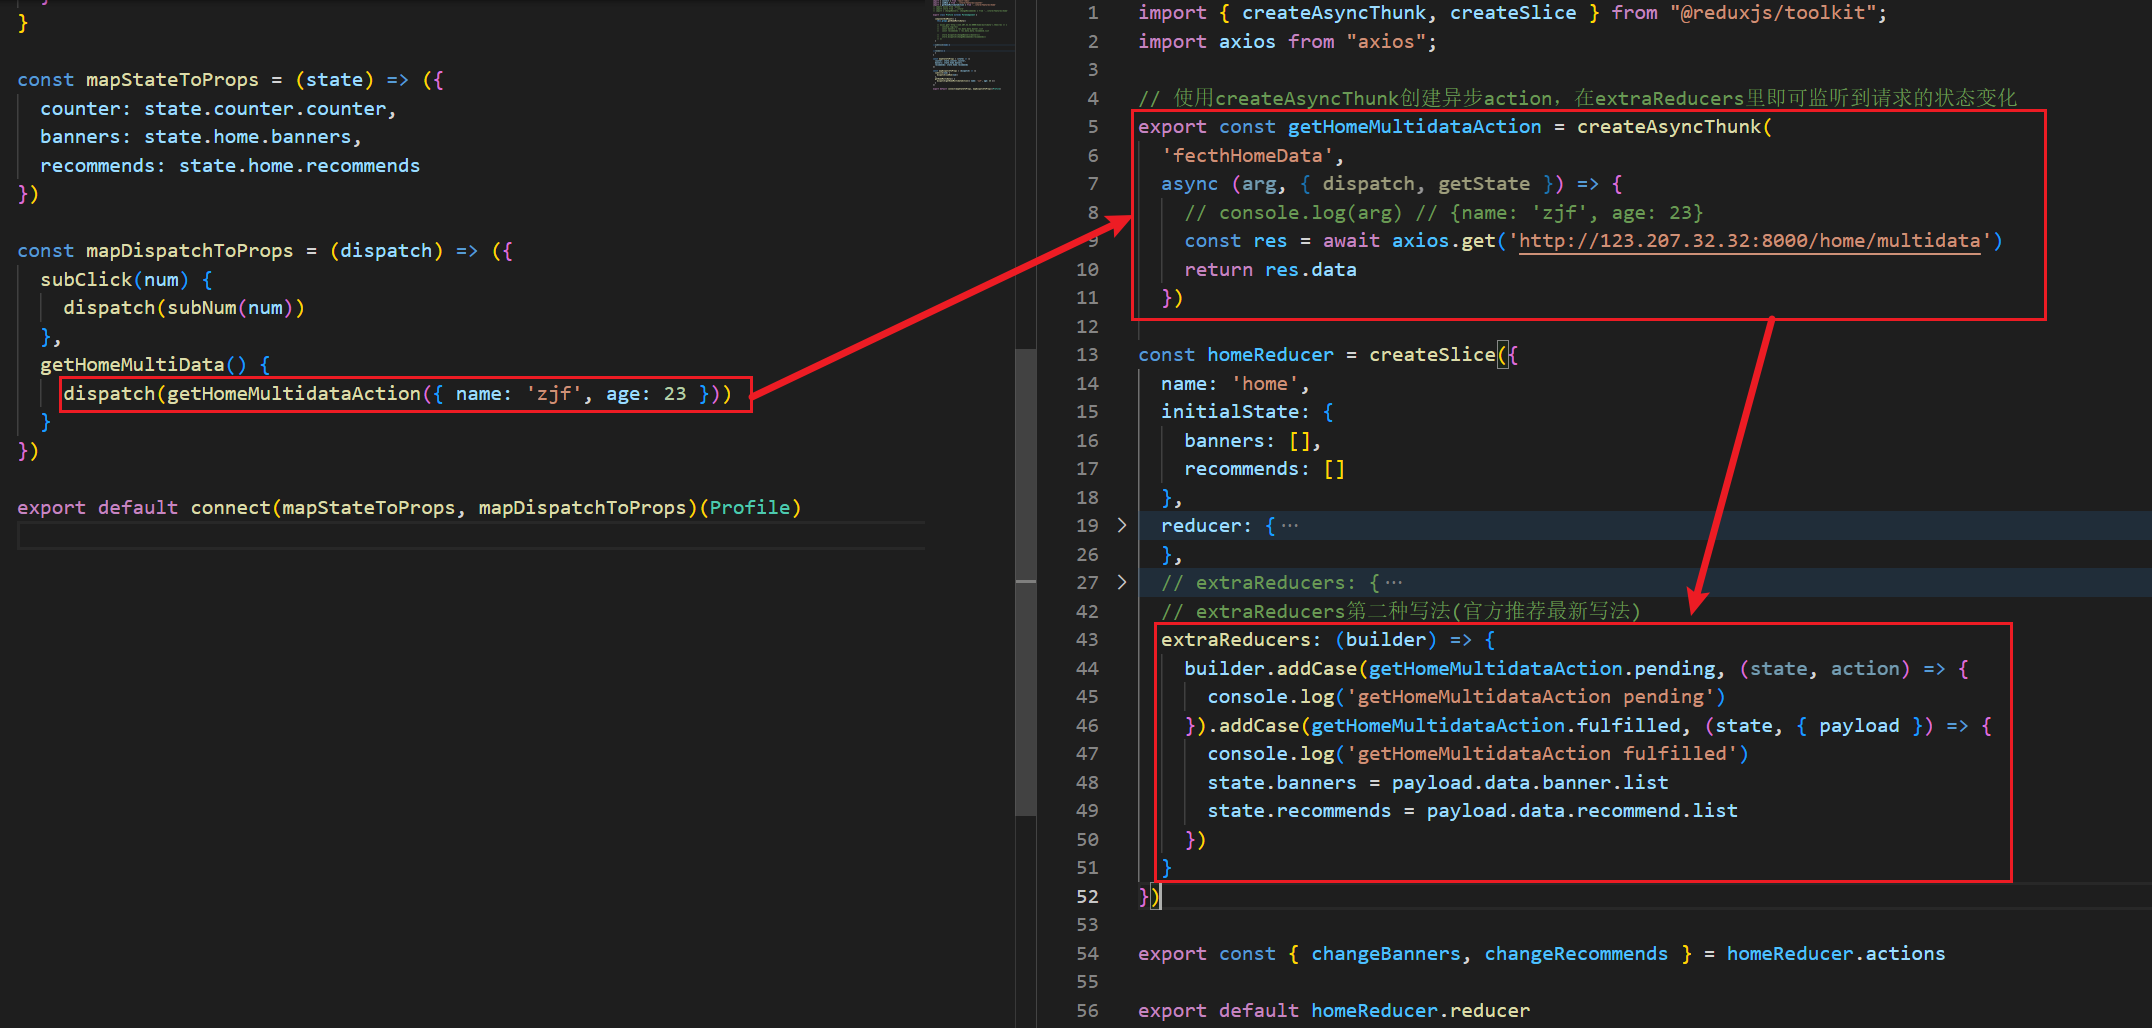Click line number 5 in the gutter
The height and width of the screenshot is (1028, 2152).
coord(1093,127)
